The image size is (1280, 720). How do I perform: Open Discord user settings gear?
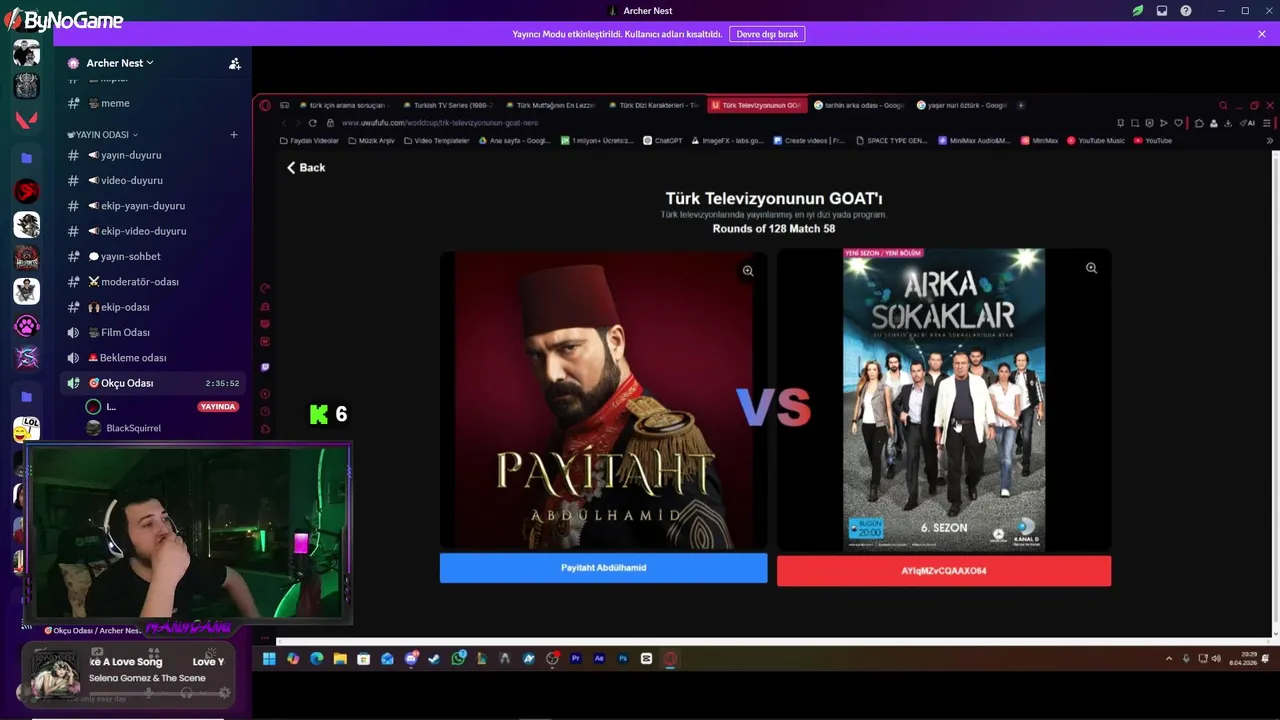224,692
